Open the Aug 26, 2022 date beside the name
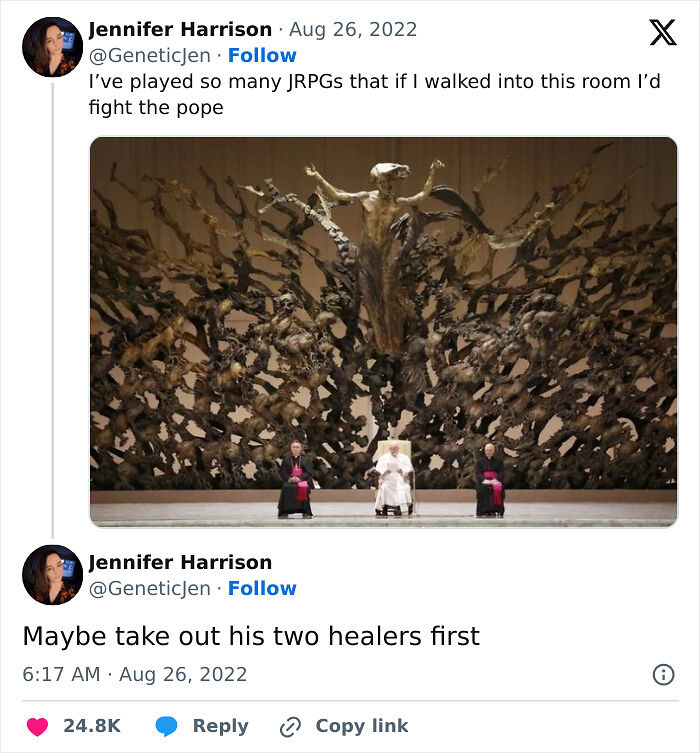Screen dimensions: 700x753 click(353, 30)
